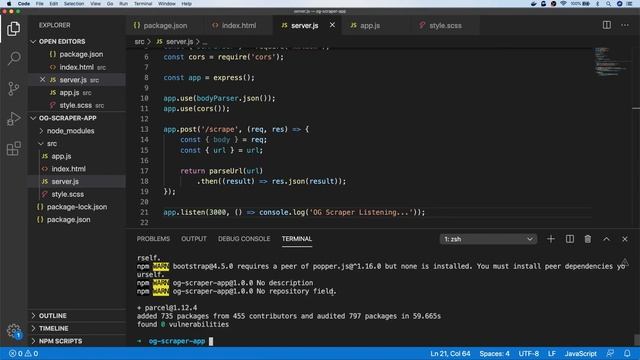The height and width of the screenshot is (360, 640).
Task: Open editor More Actions ellipsis
Action: (x=624, y=25)
